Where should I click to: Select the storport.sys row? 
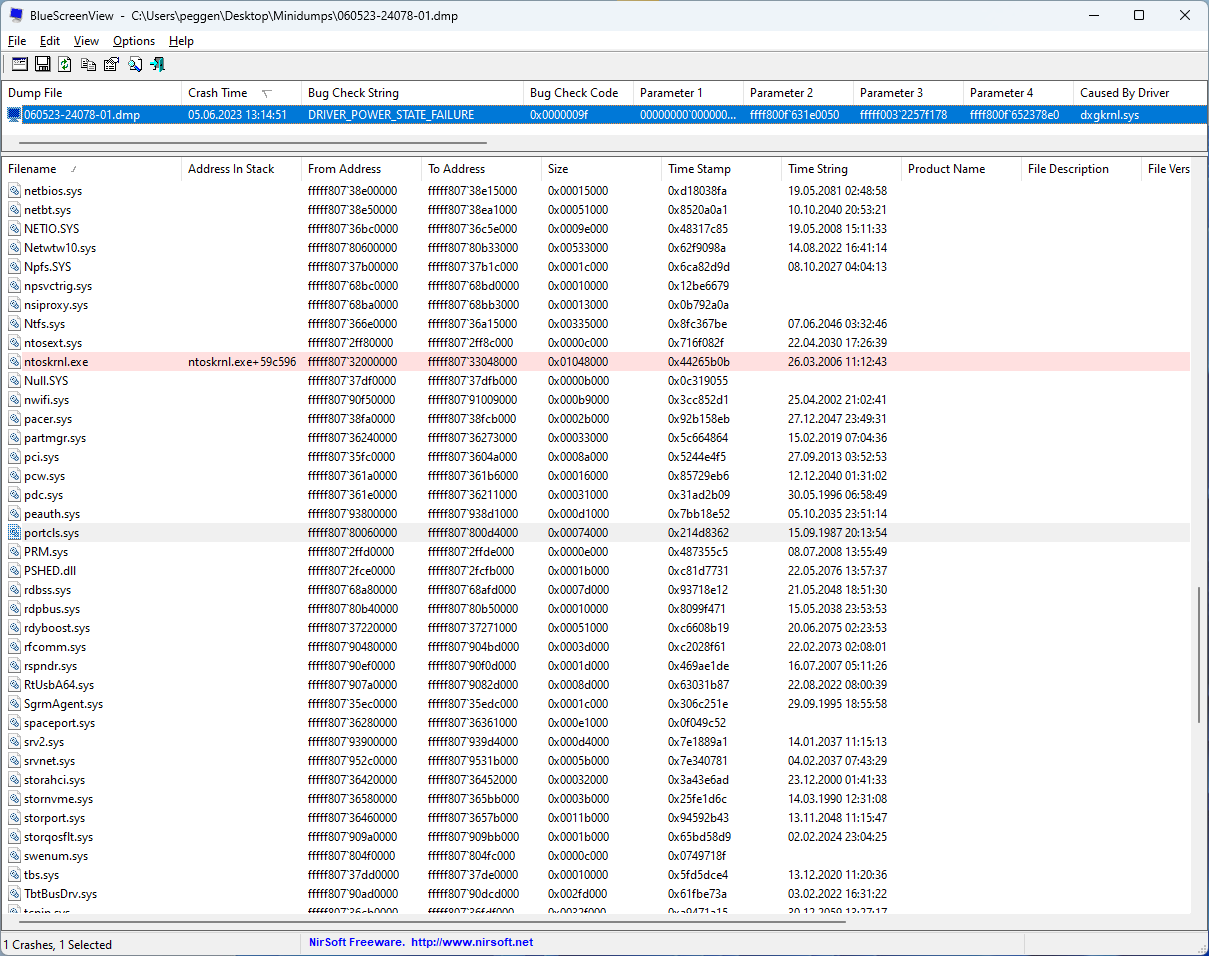597,818
